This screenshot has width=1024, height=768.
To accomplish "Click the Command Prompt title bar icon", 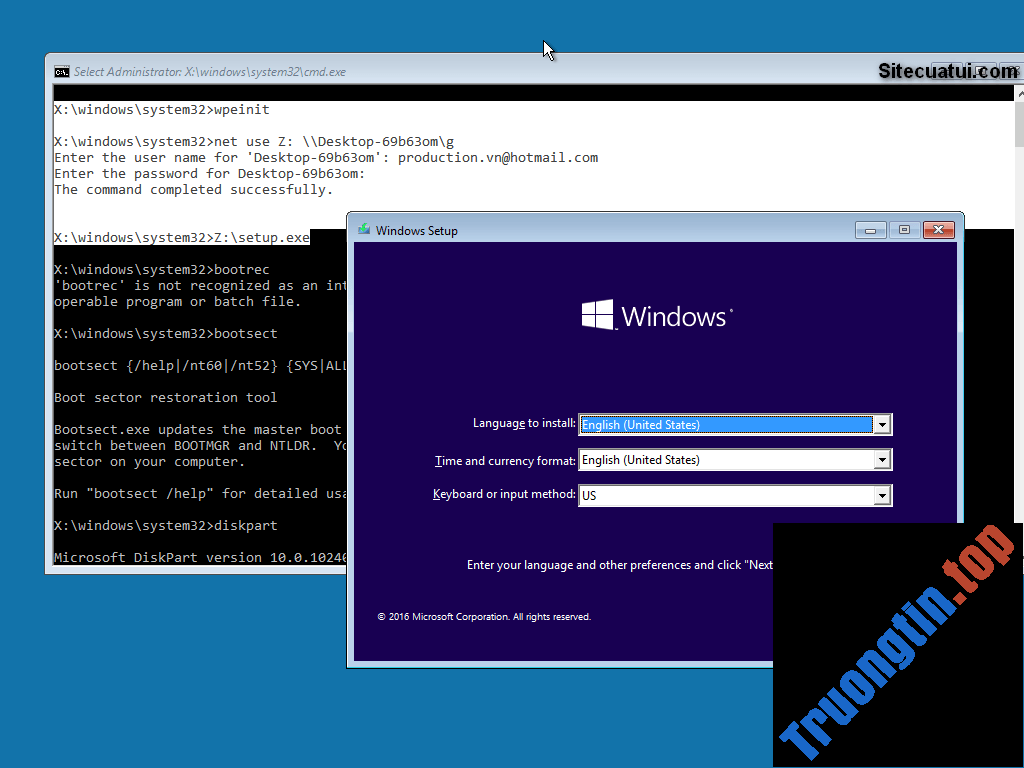I will click(62, 71).
